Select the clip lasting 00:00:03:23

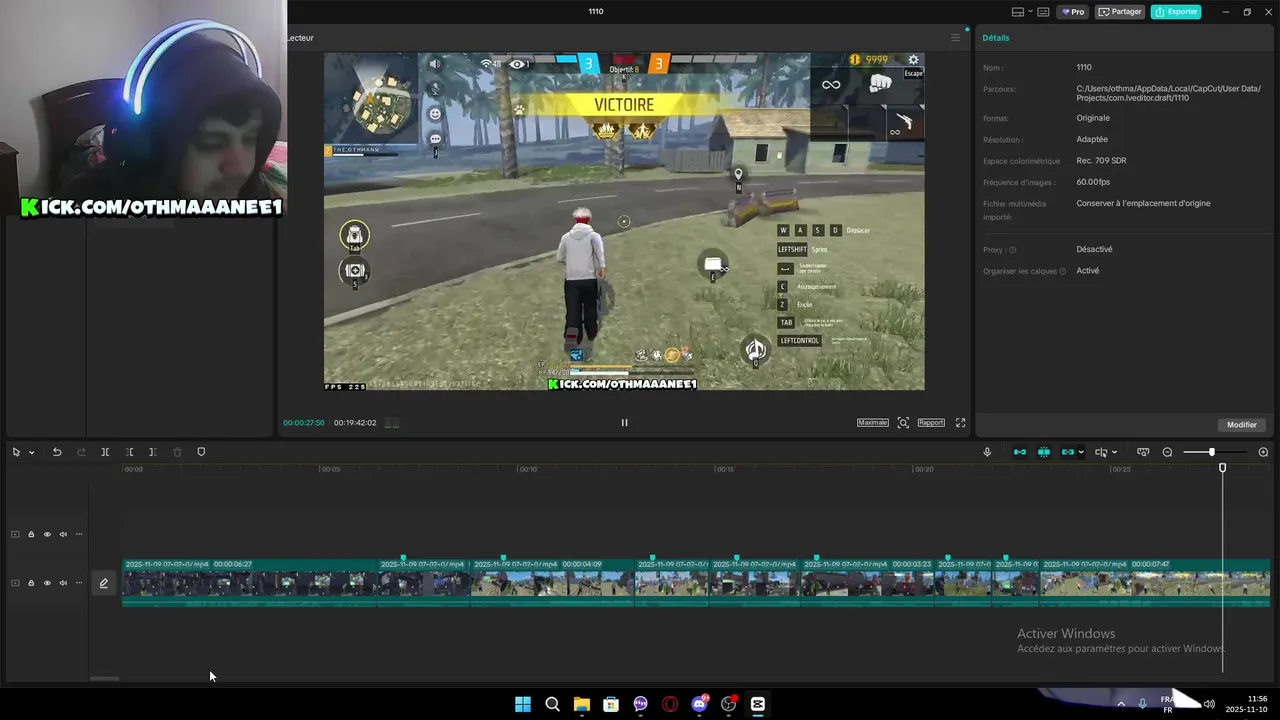[x=867, y=583]
